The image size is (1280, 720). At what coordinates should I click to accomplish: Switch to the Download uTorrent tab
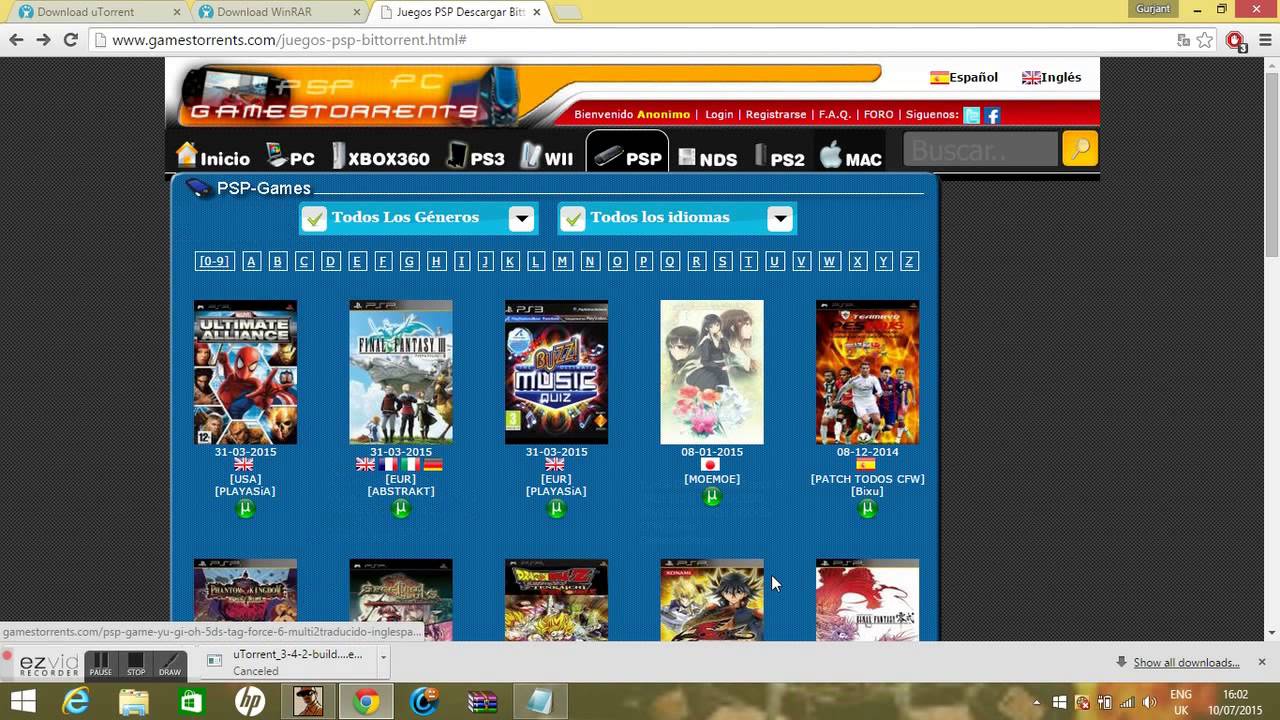[x=96, y=12]
